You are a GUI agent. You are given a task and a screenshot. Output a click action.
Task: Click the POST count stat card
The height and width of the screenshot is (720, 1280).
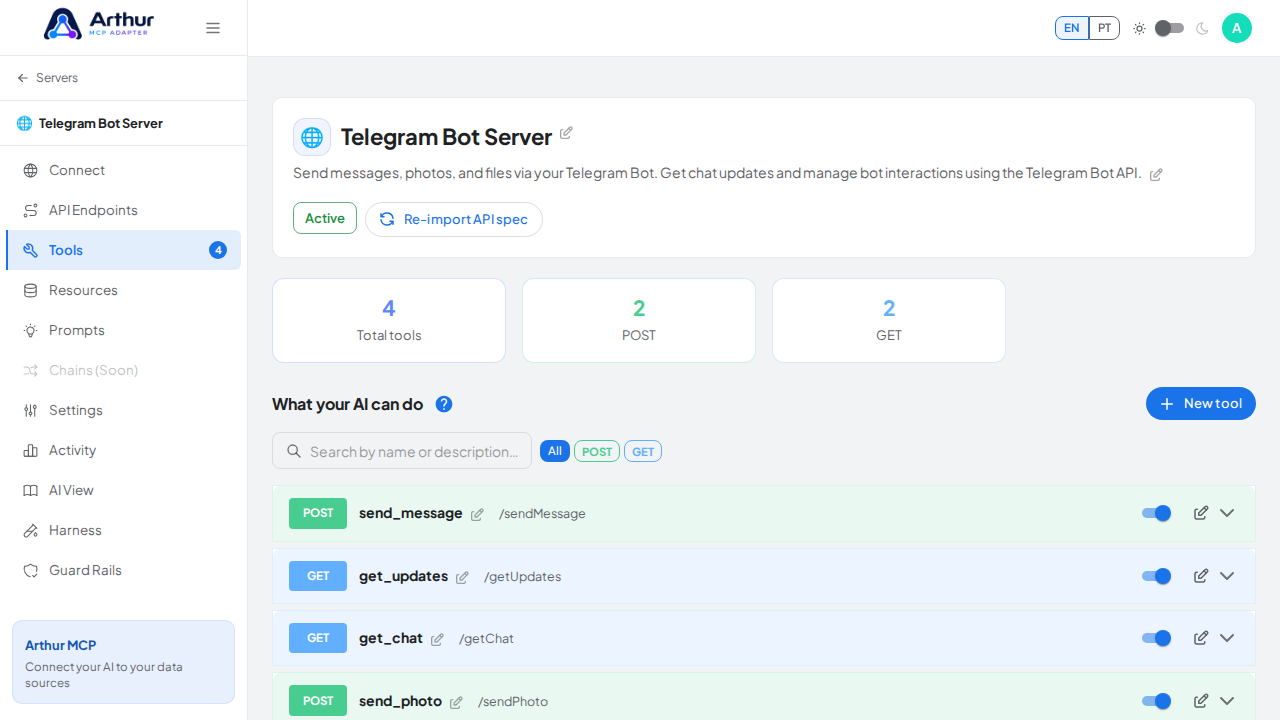coord(639,320)
